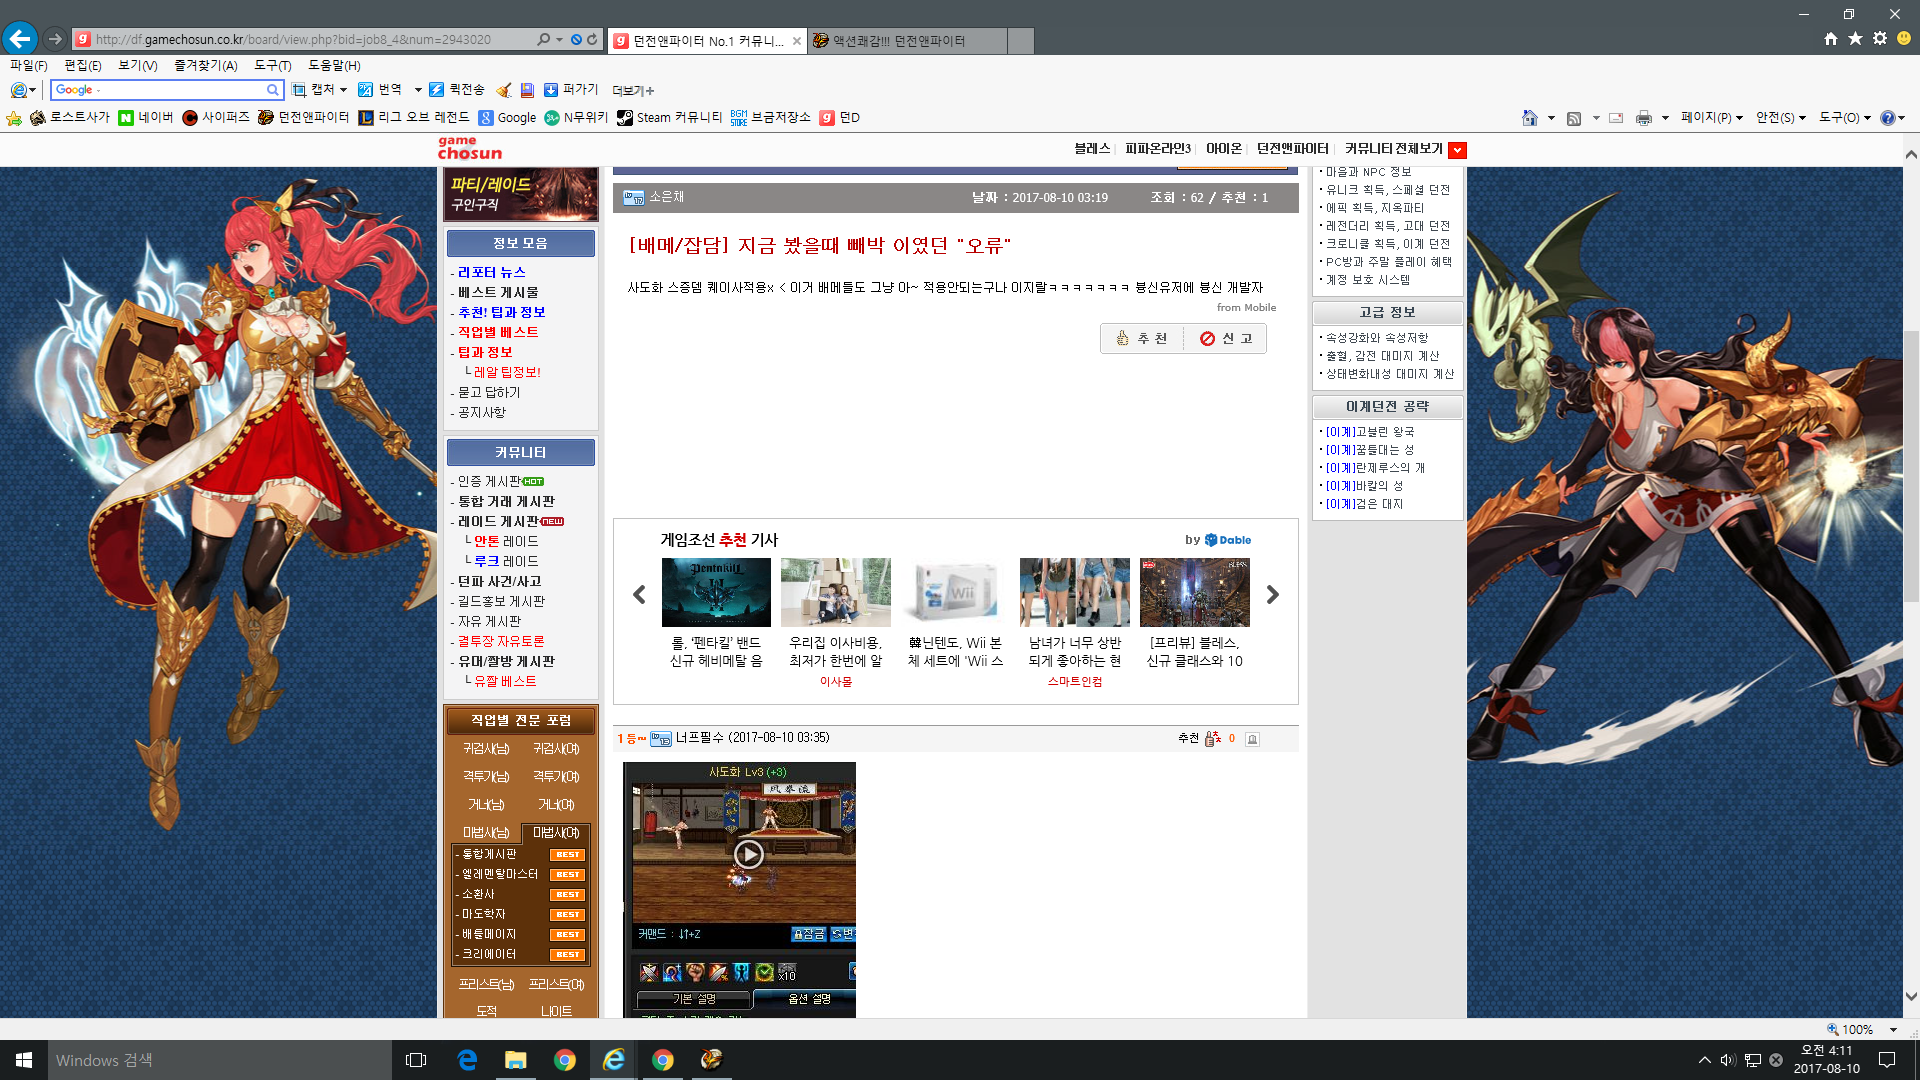Viewport: 1920px width, 1080px height.
Task: Open Task View on taskbar
Action: click(x=416, y=1060)
